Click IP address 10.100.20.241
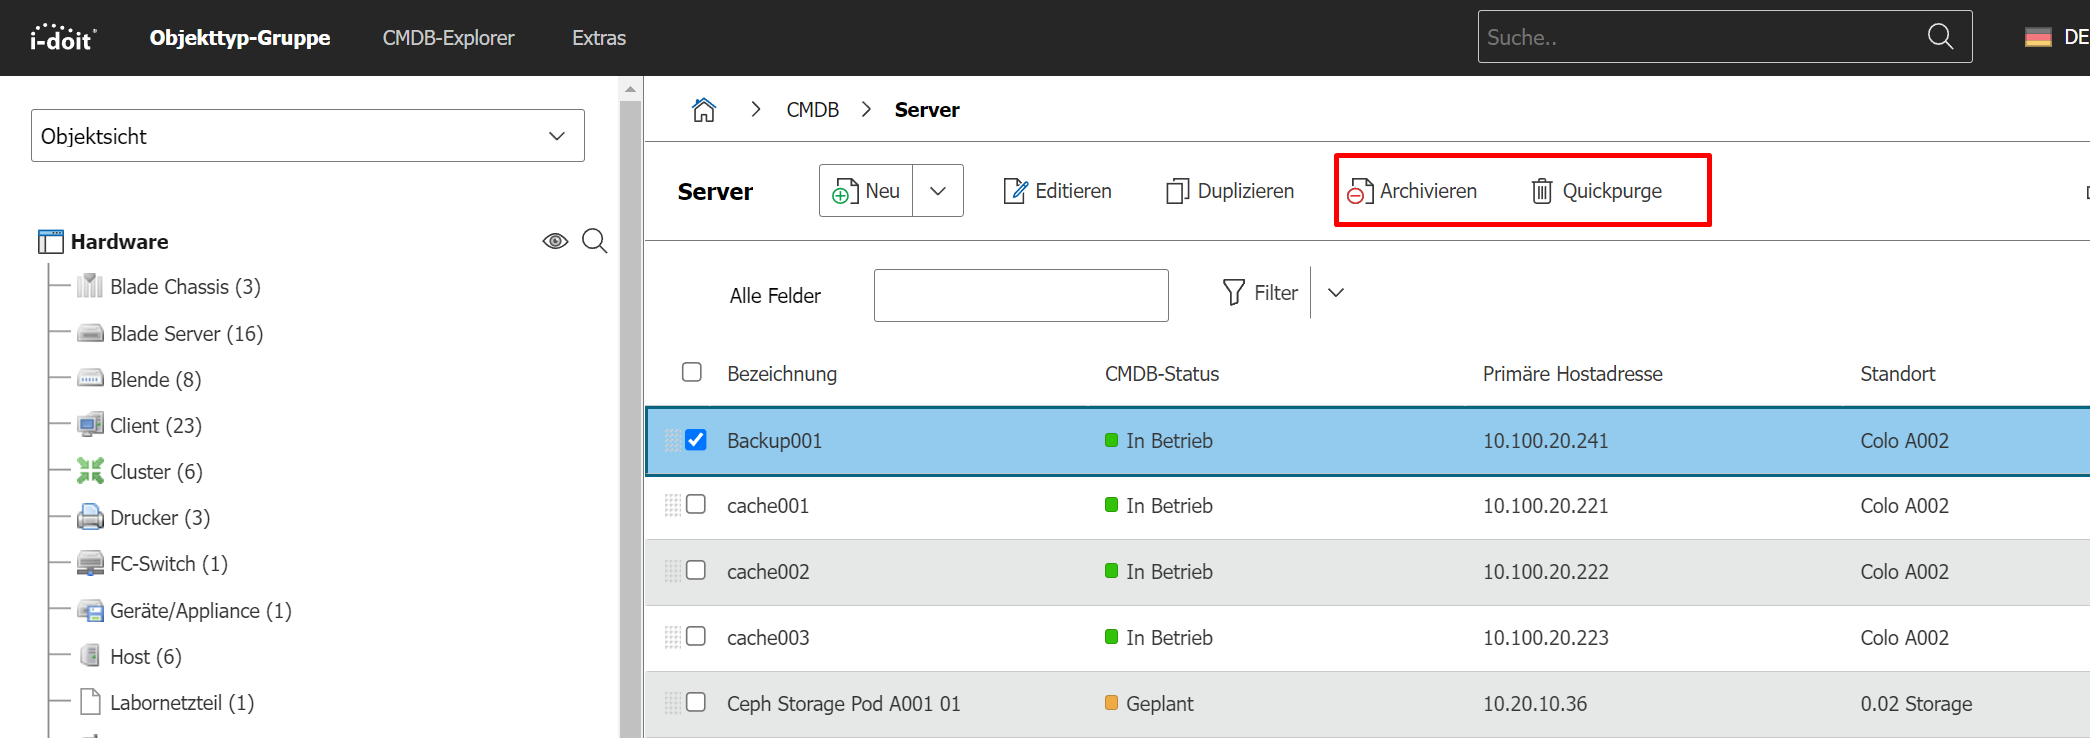This screenshot has height=738, width=2090. [1546, 441]
